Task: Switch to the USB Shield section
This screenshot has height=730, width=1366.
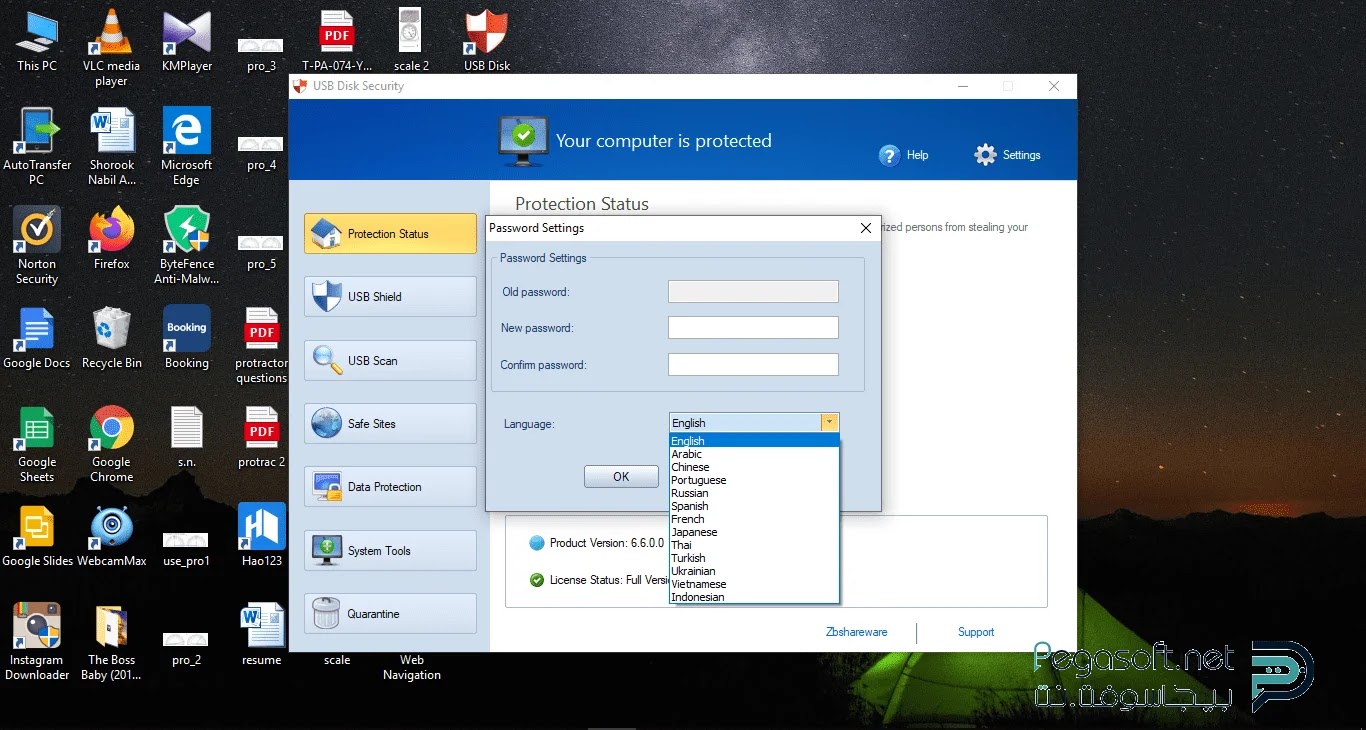Action: point(390,297)
